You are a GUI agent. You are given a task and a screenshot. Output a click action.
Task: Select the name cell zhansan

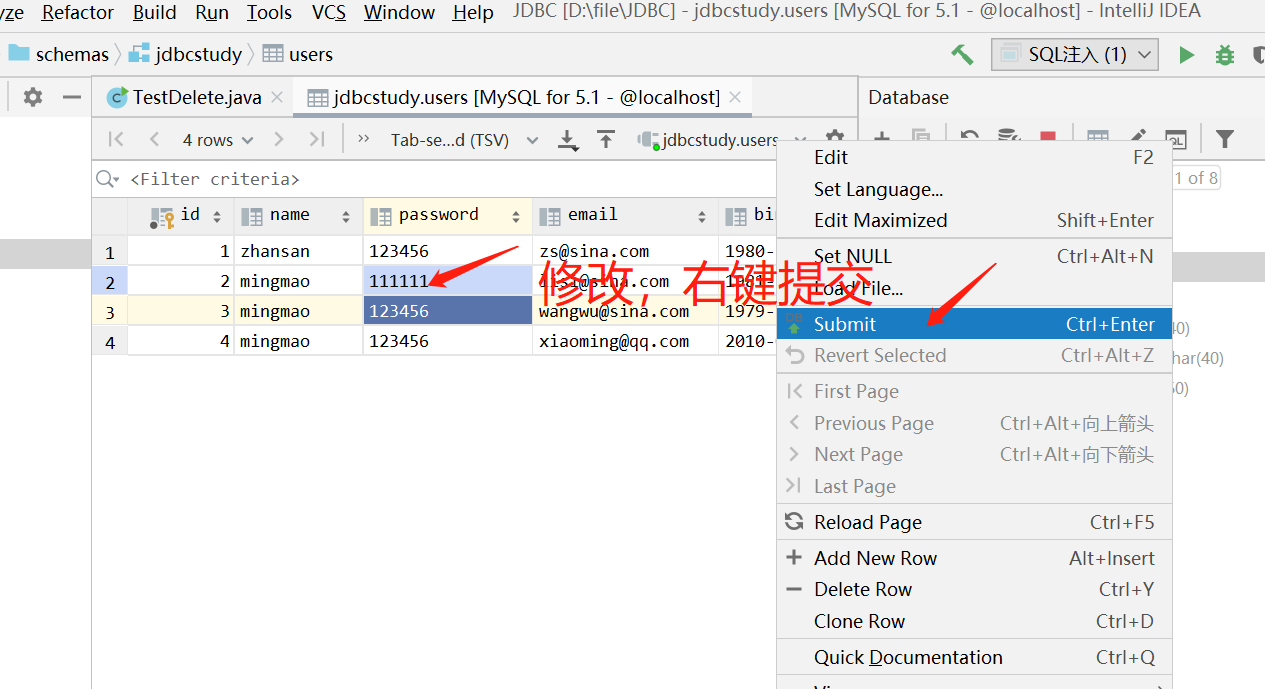pyautogui.click(x=298, y=251)
